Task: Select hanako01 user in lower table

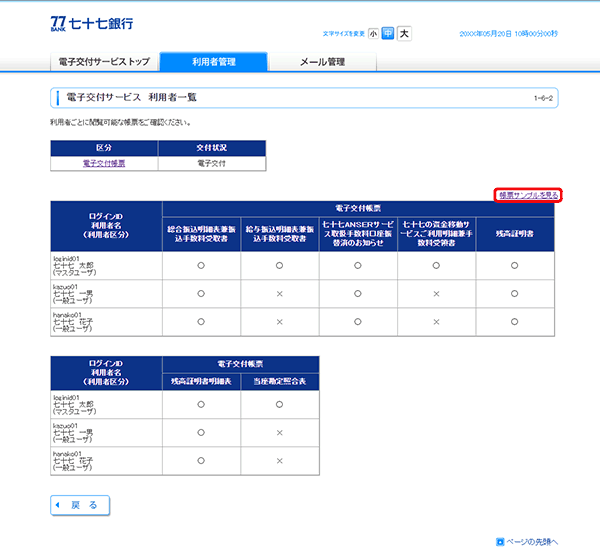Action: tap(106, 461)
